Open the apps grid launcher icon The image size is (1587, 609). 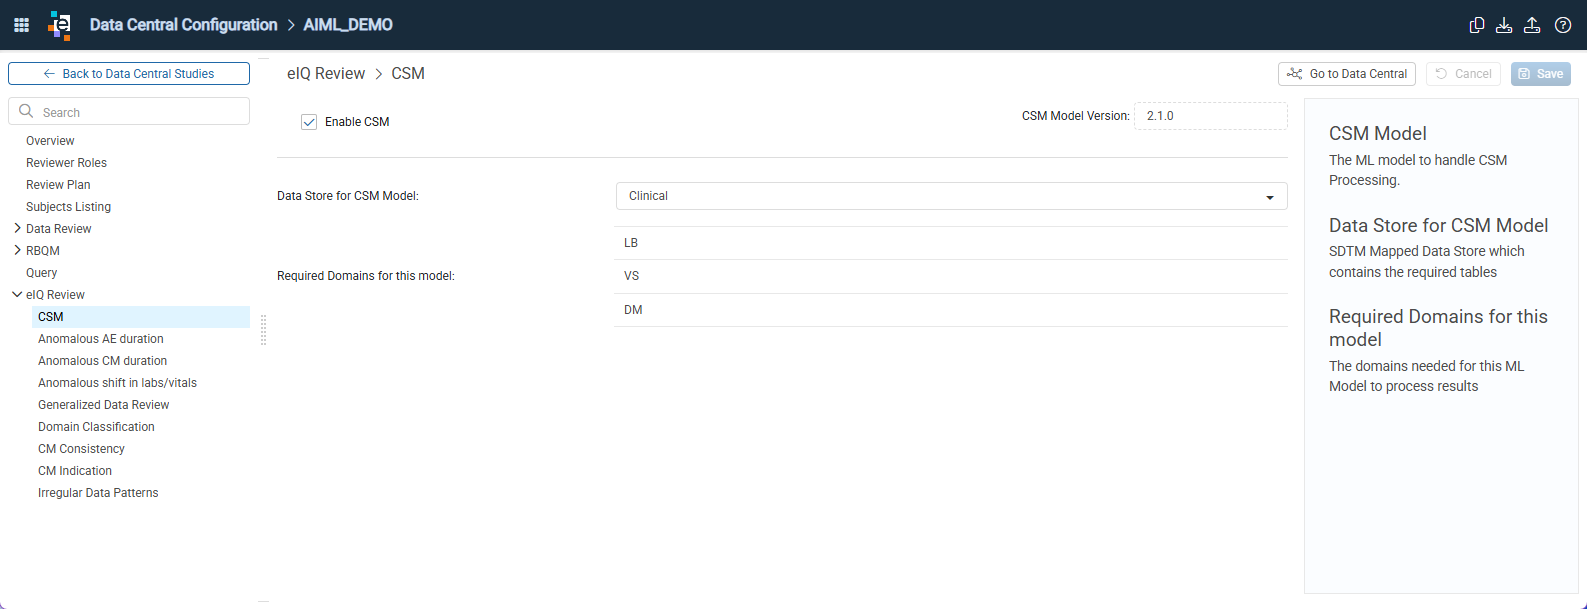point(21,25)
